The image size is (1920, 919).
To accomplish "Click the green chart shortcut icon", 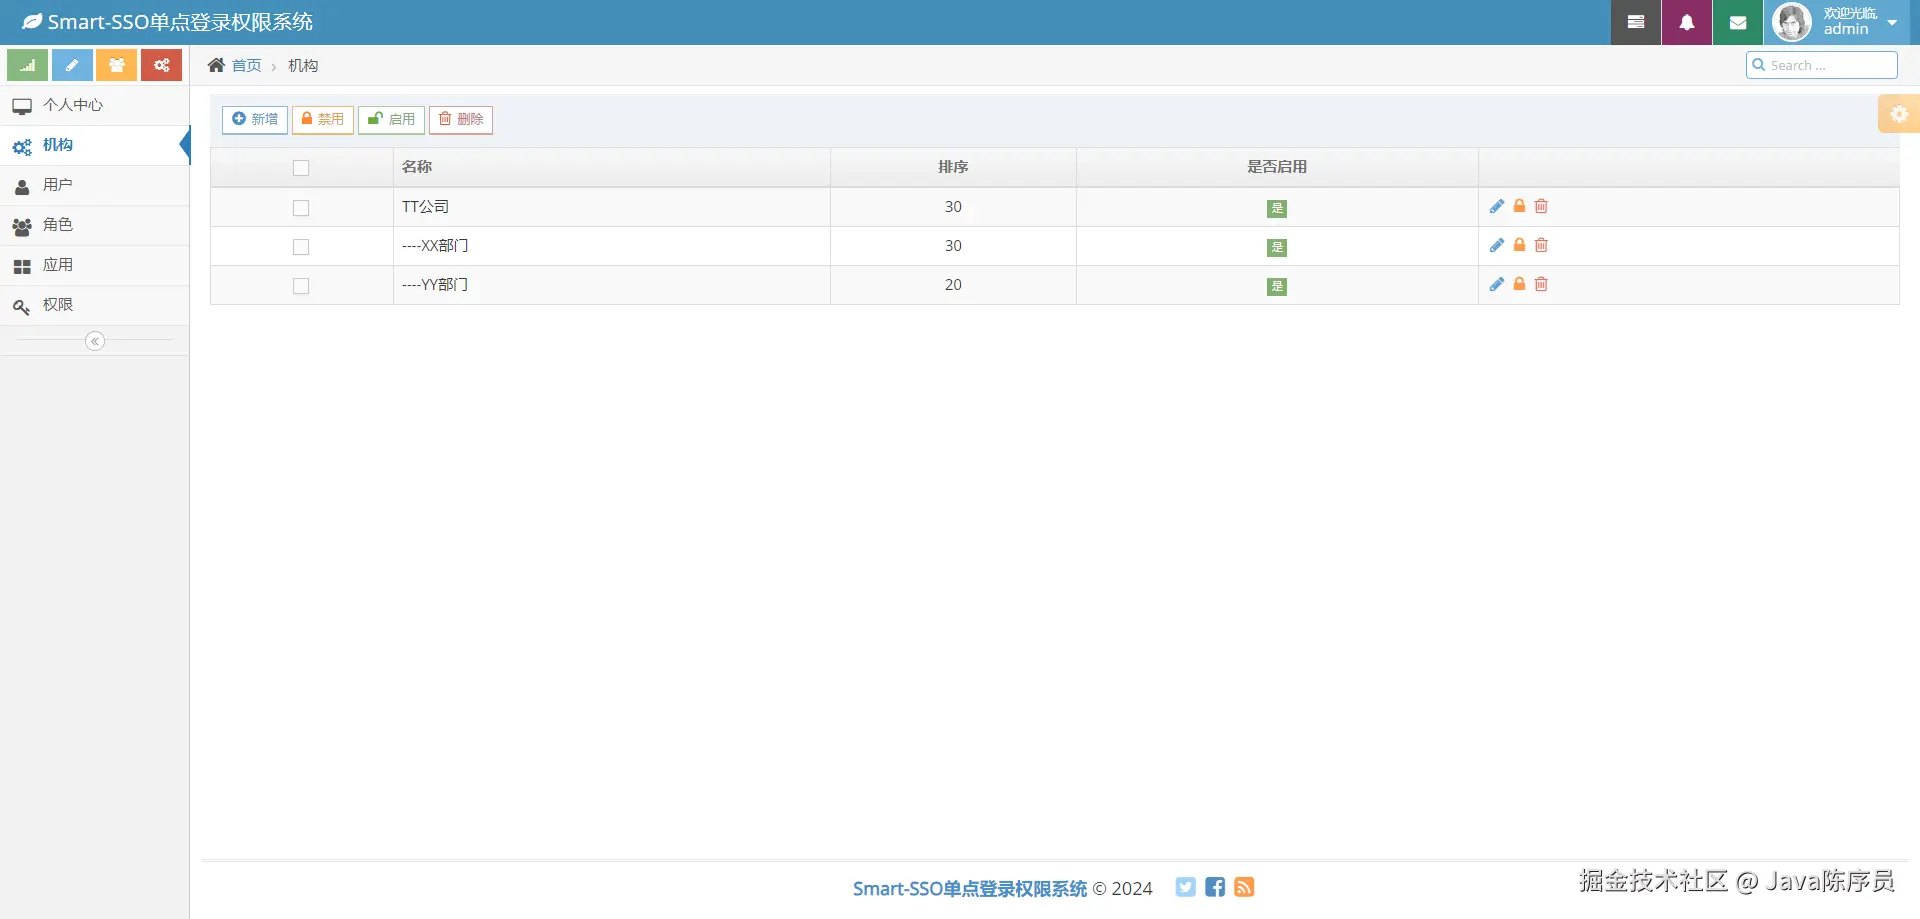I will tap(27, 65).
